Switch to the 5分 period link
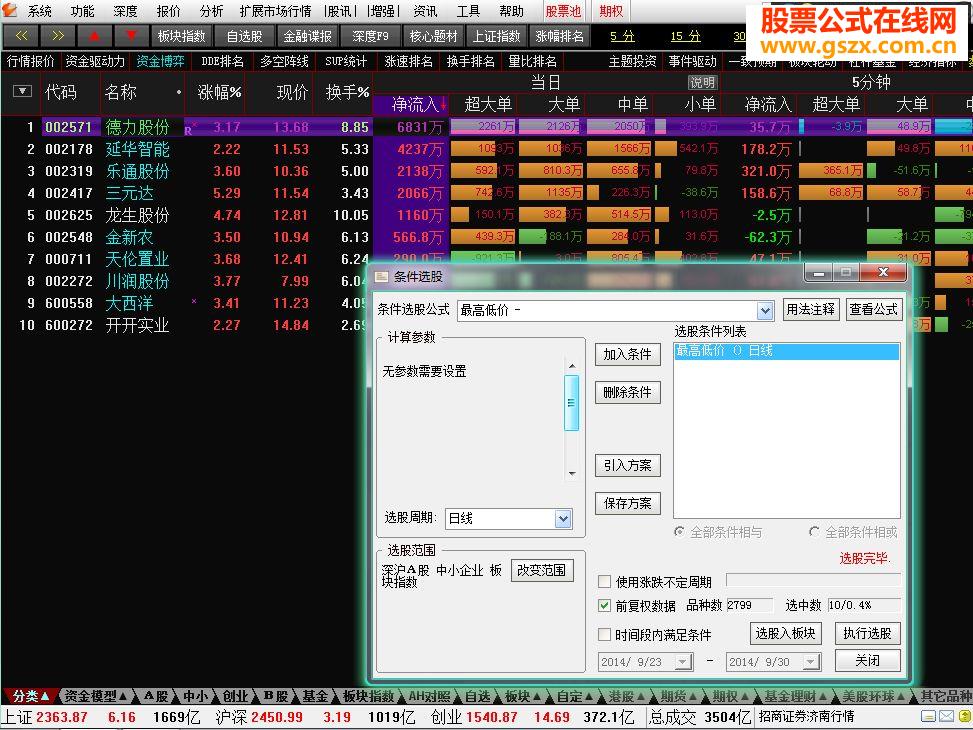This screenshot has width=973, height=730. 622,37
